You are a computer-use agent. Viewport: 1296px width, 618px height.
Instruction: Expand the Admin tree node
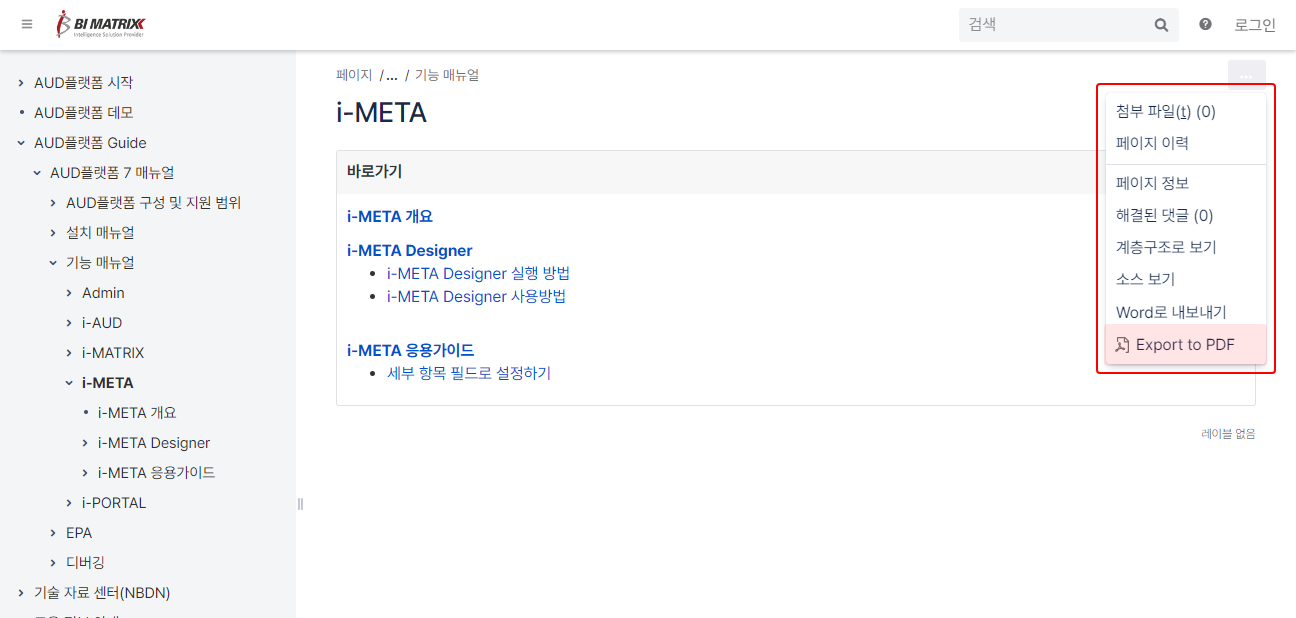click(x=69, y=293)
